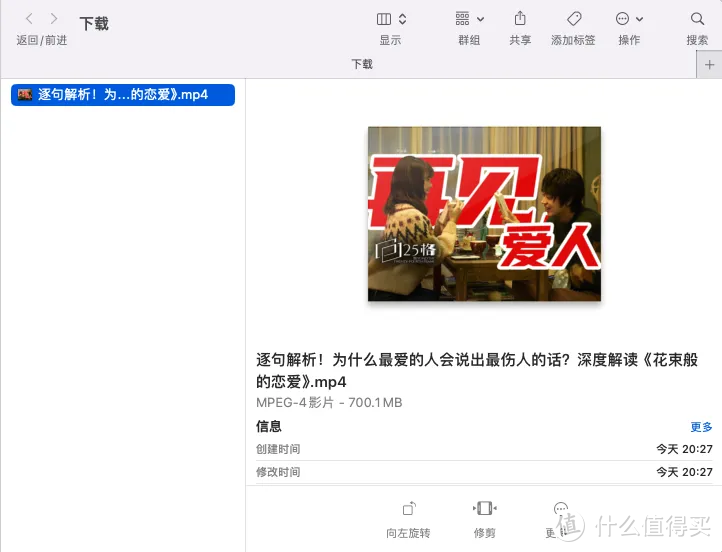Click the 修改时间 value 今天 20:27
Viewport: 722px width, 552px height.
684,472
